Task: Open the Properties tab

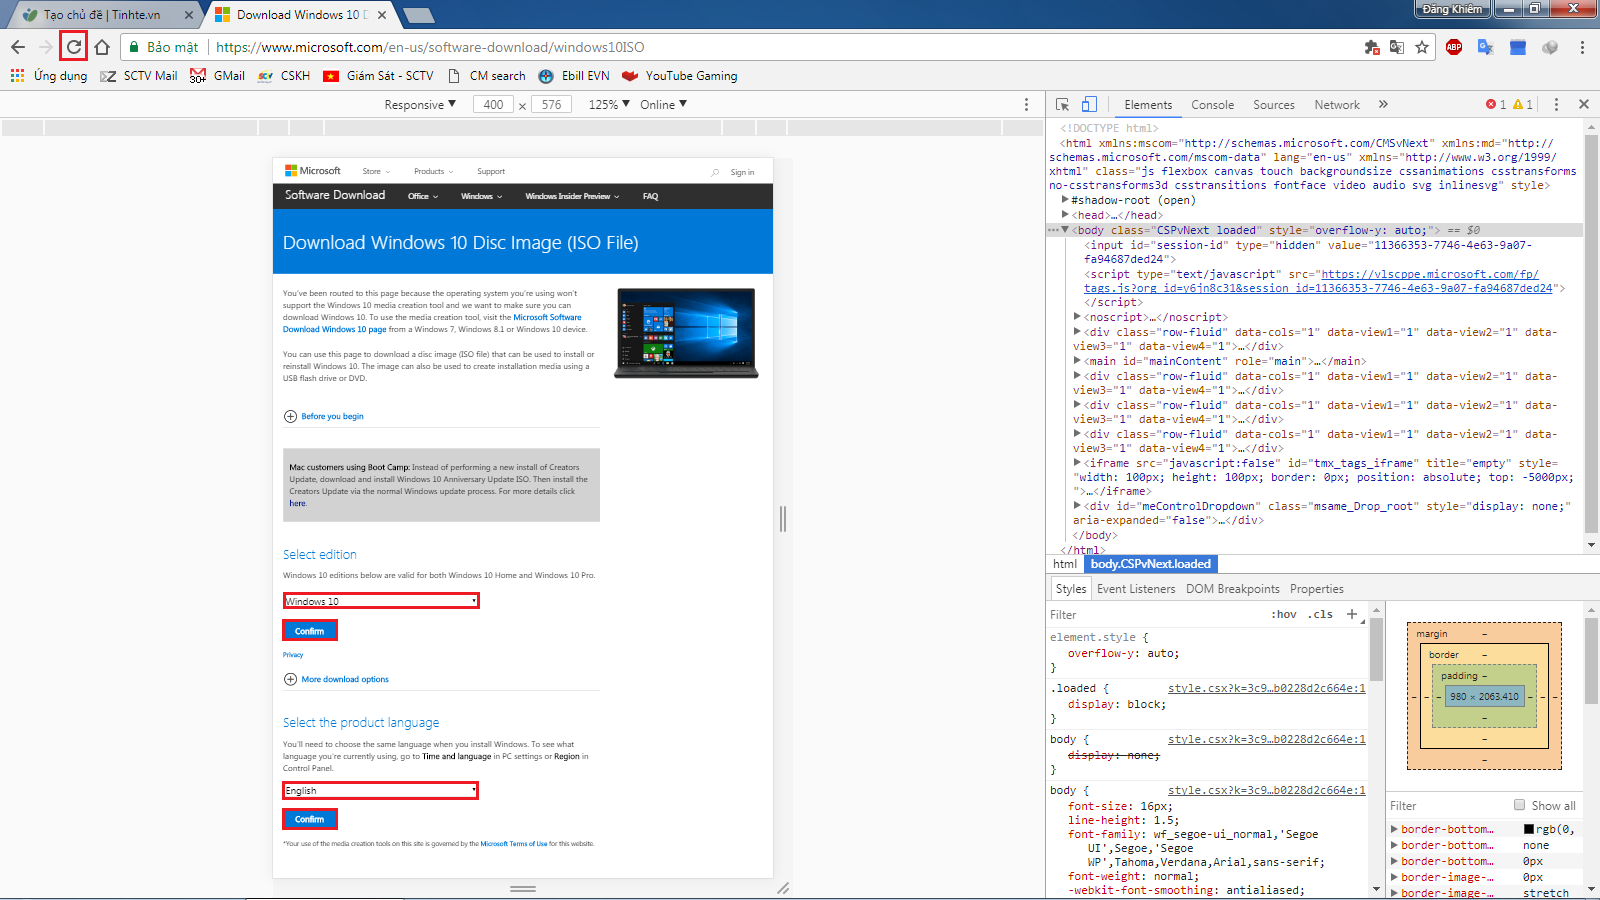Action: (1317, 589)
